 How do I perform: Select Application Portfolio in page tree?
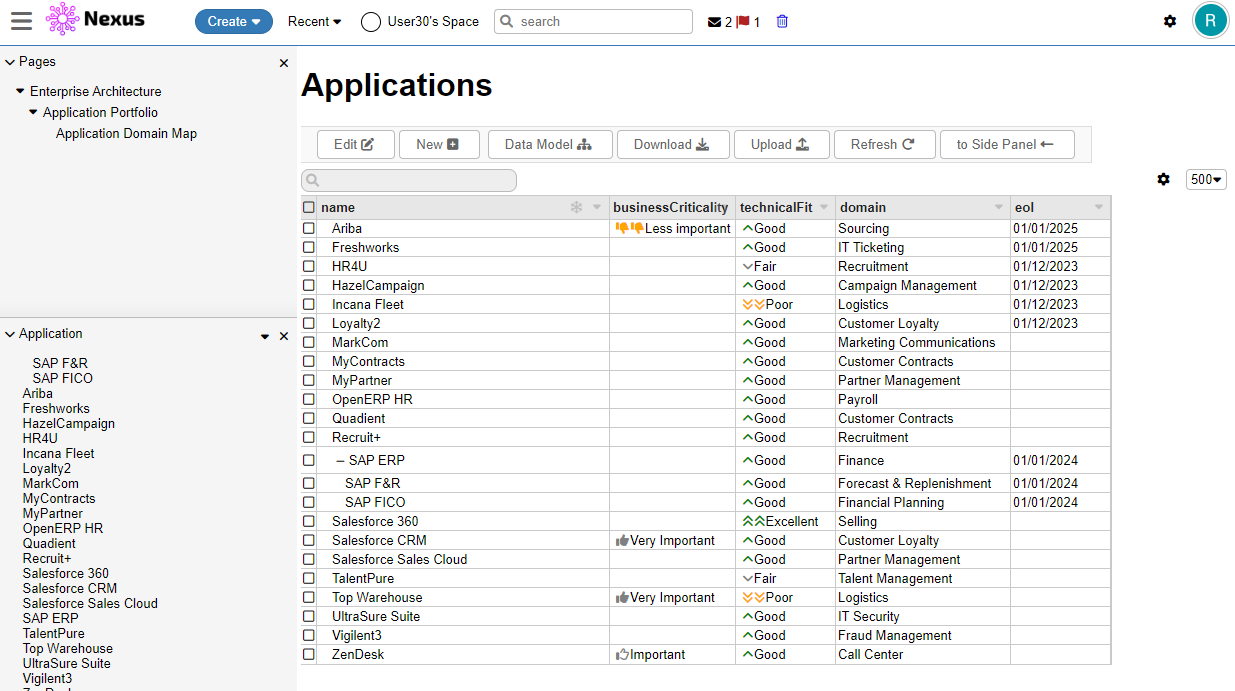(x=100, y=112)
